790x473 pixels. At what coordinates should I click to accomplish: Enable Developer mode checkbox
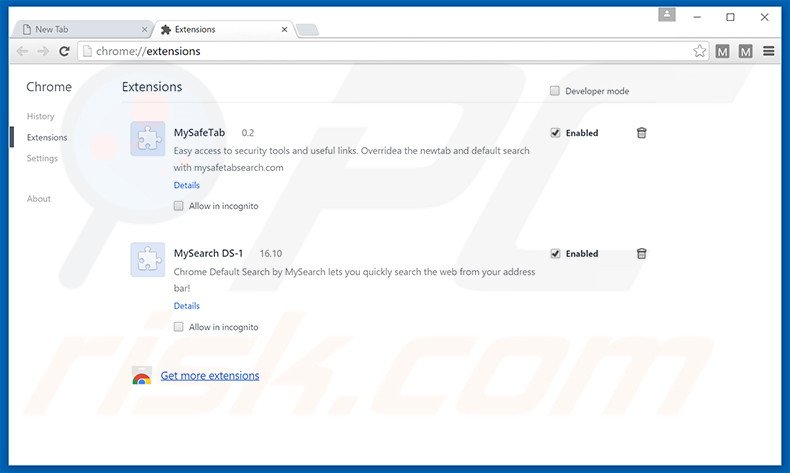[555, 91]
